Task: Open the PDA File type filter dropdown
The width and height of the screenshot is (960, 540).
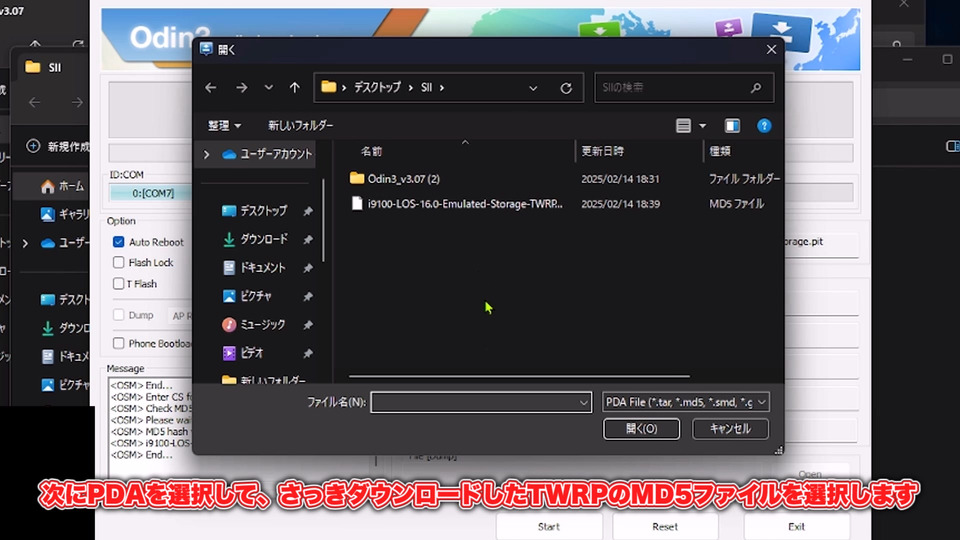Action: [685, 402]
